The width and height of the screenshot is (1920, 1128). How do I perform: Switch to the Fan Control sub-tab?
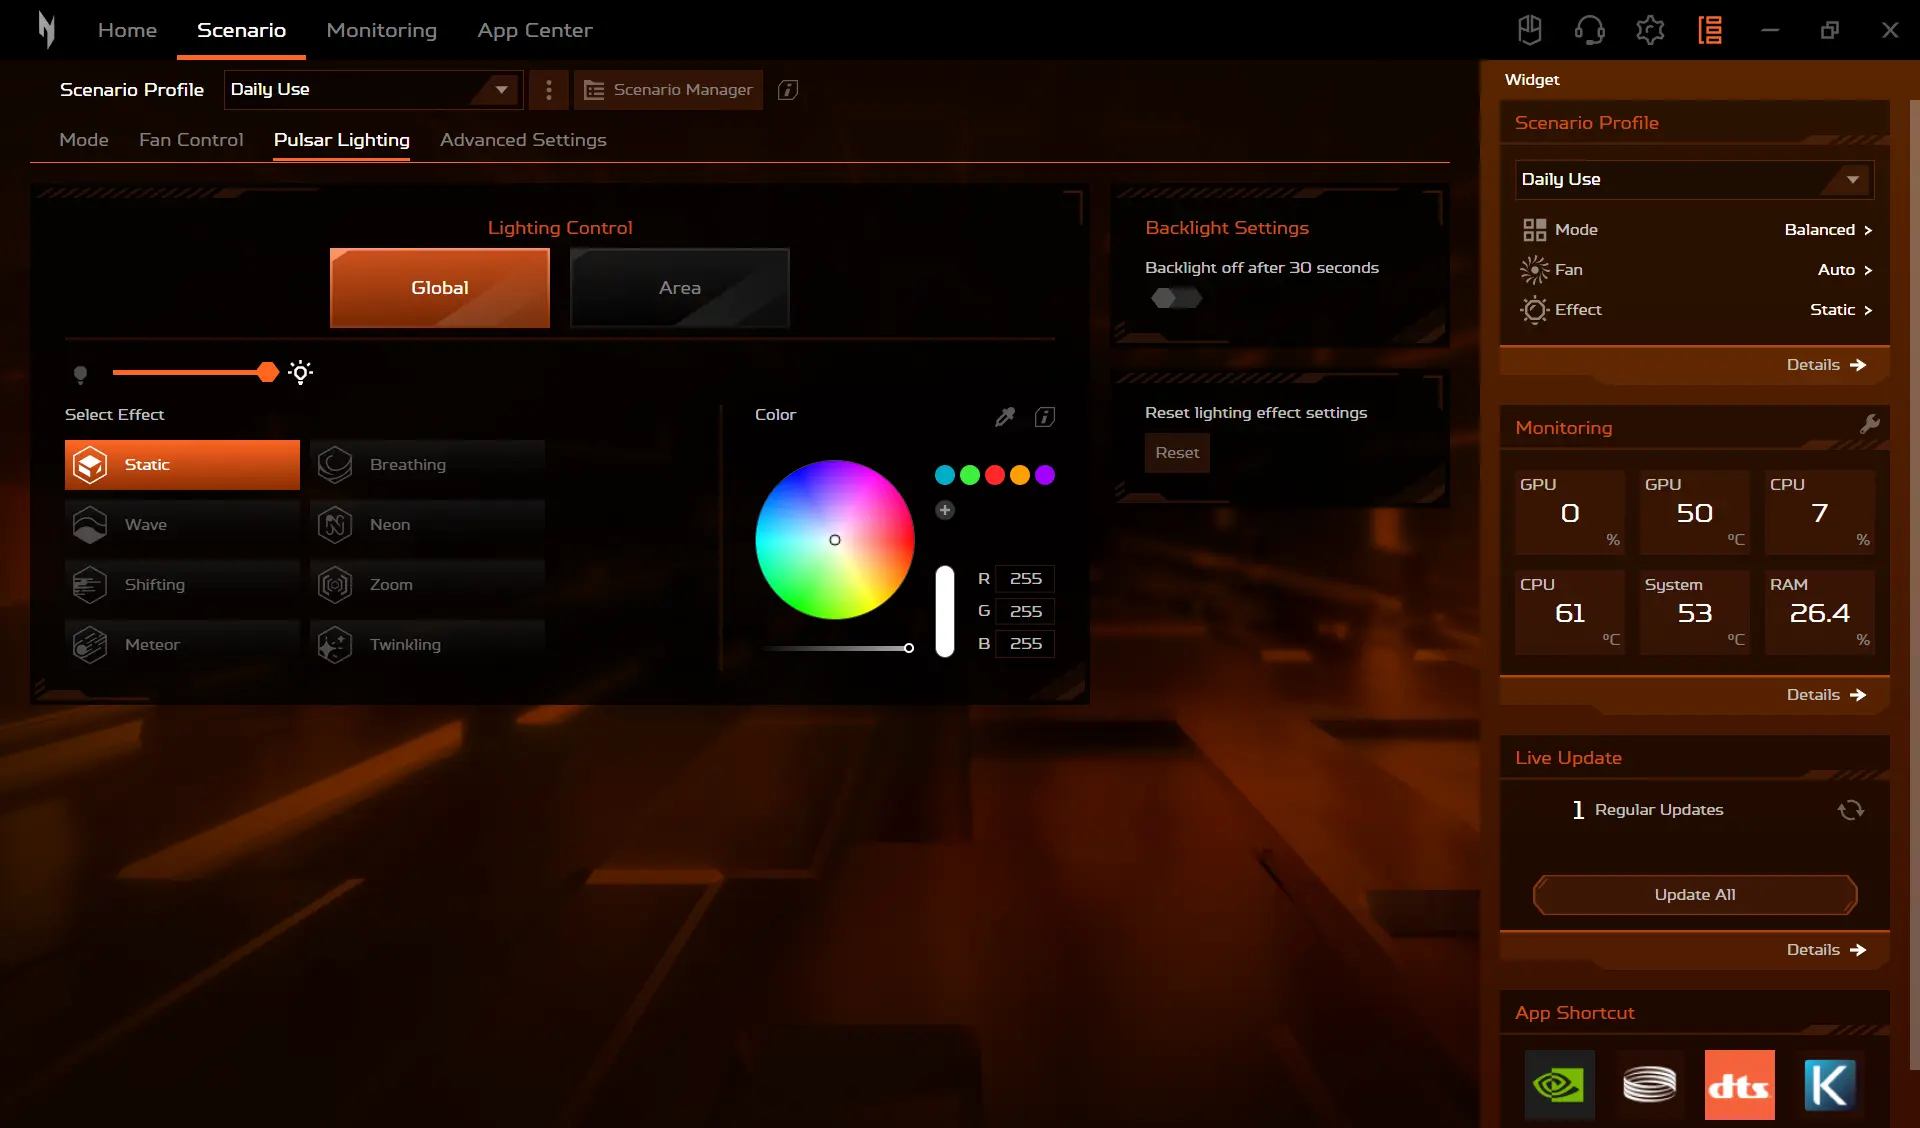coord(191,140)
